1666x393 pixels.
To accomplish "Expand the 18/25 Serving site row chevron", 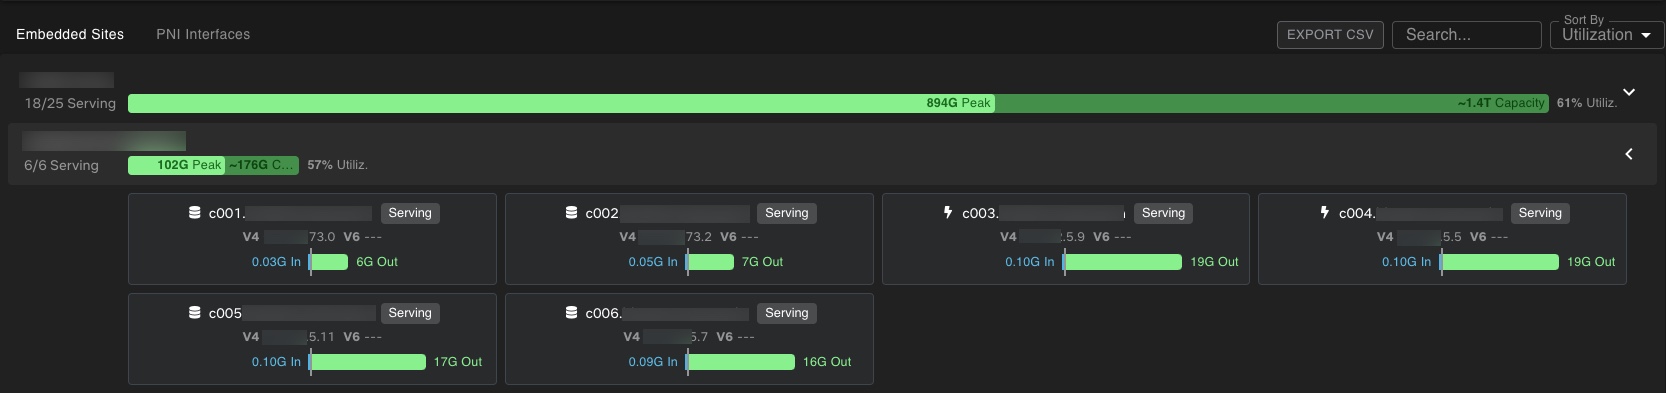I will point(1629,92).
